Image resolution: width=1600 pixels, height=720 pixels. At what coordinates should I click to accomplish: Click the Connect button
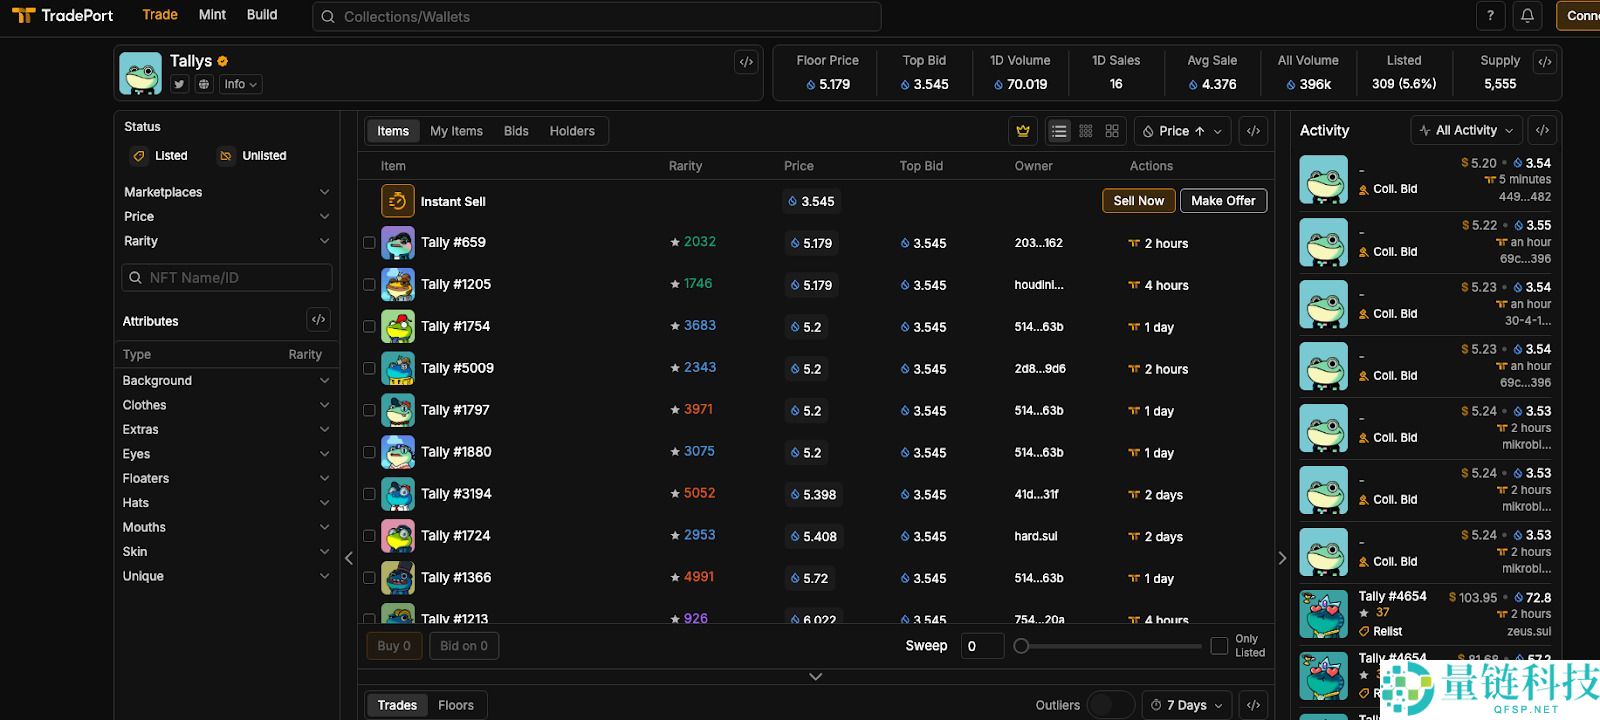[1578, 16]
